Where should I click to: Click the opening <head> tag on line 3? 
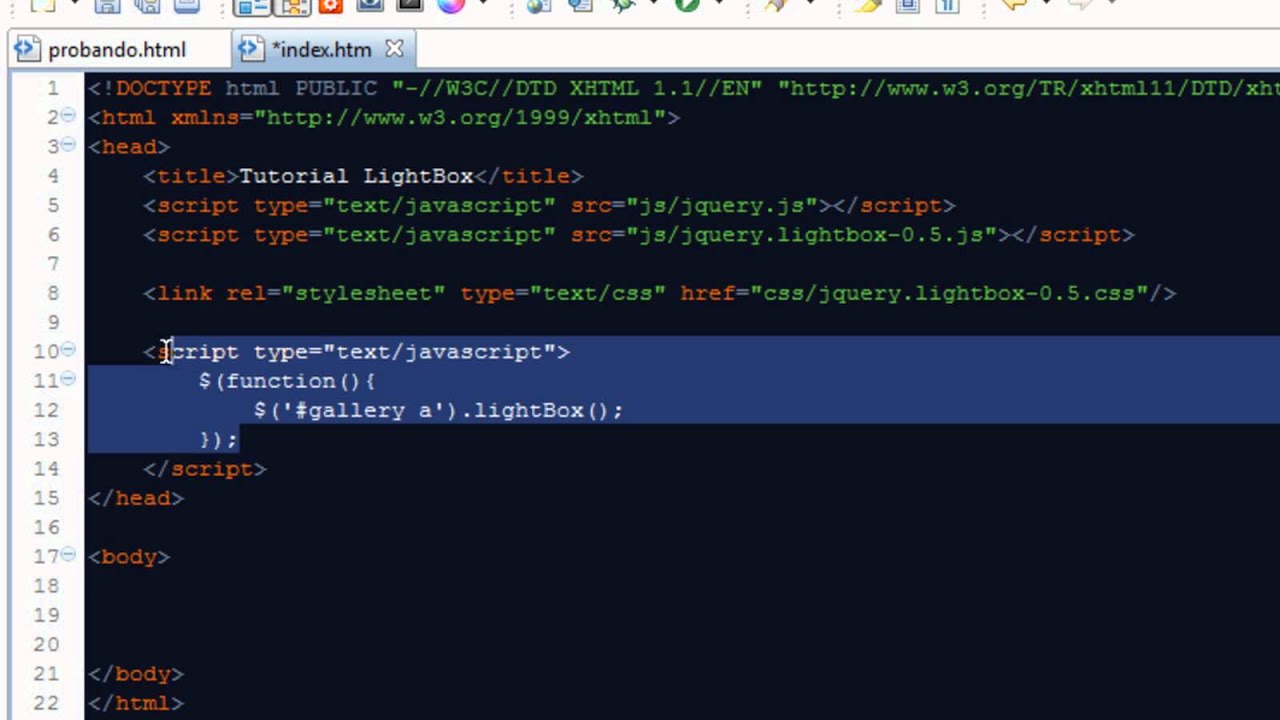(x=129, y=146)
